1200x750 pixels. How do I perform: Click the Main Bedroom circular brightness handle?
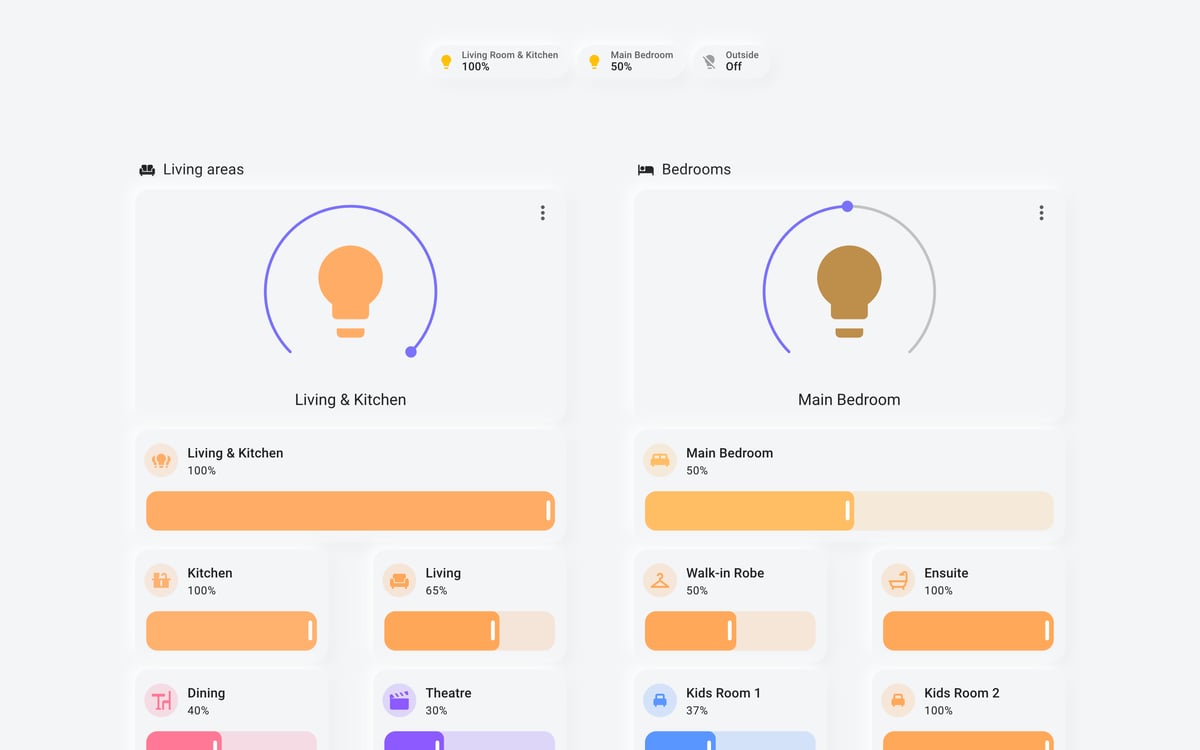click(x=847, y=206)
